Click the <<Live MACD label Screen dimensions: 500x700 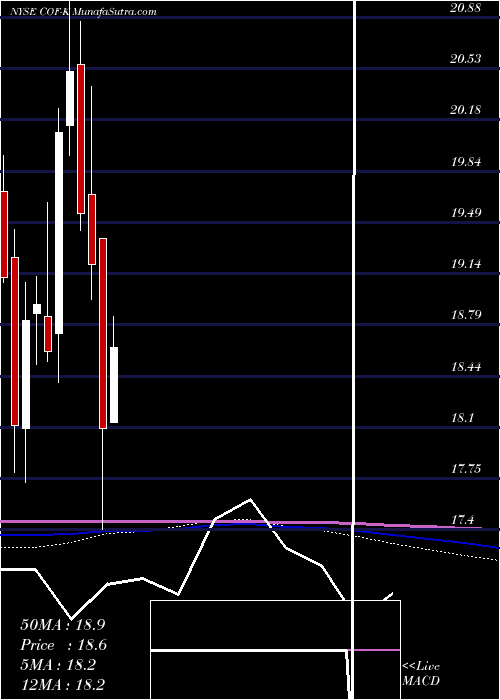pyautogui.click(x=421, y=673)
